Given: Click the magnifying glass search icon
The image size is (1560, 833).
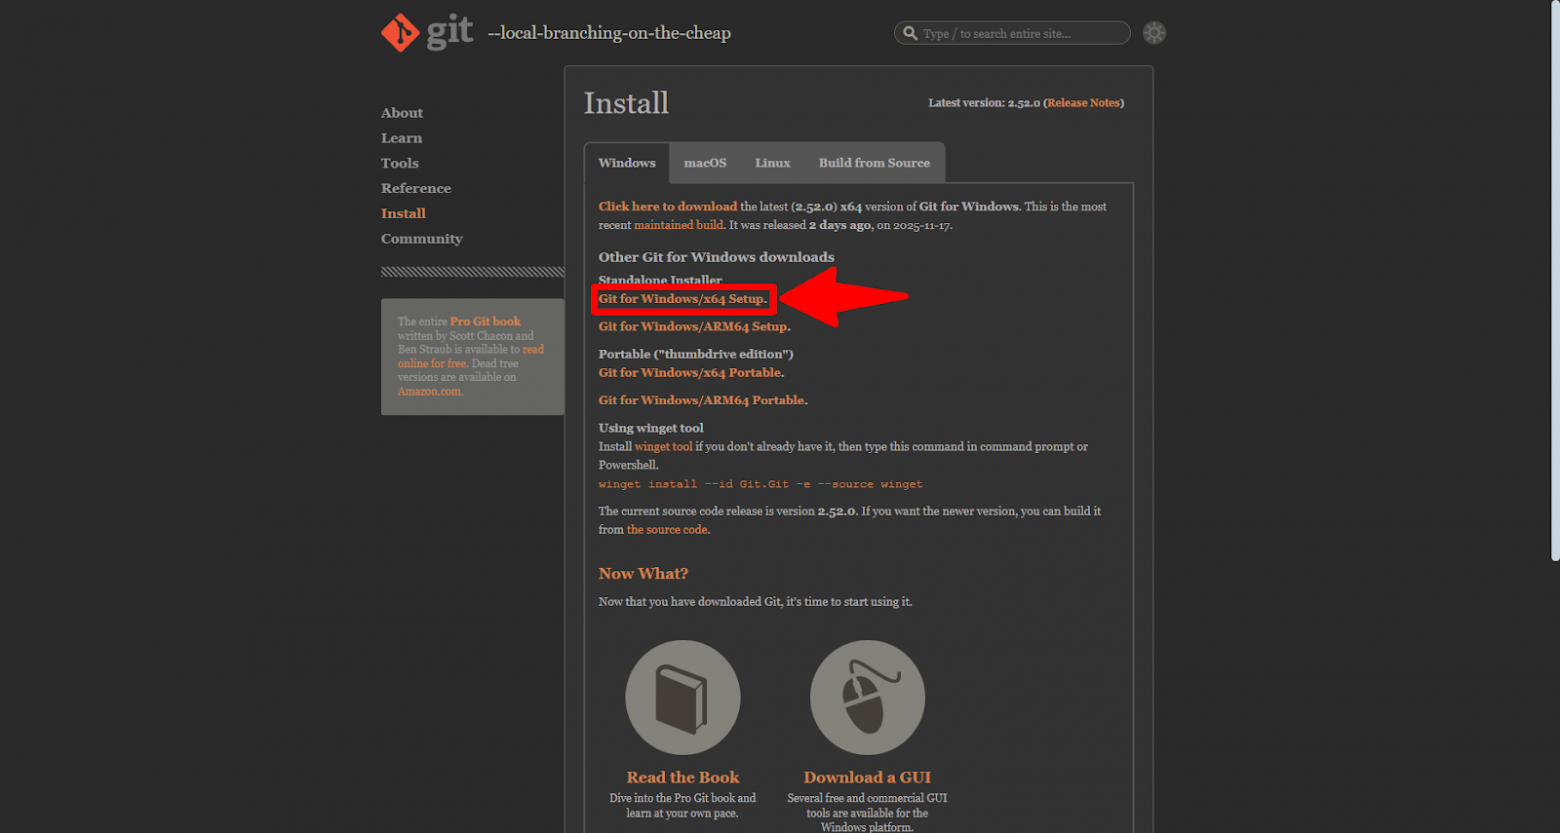Looking at the screenshot, I should [910, 32].
